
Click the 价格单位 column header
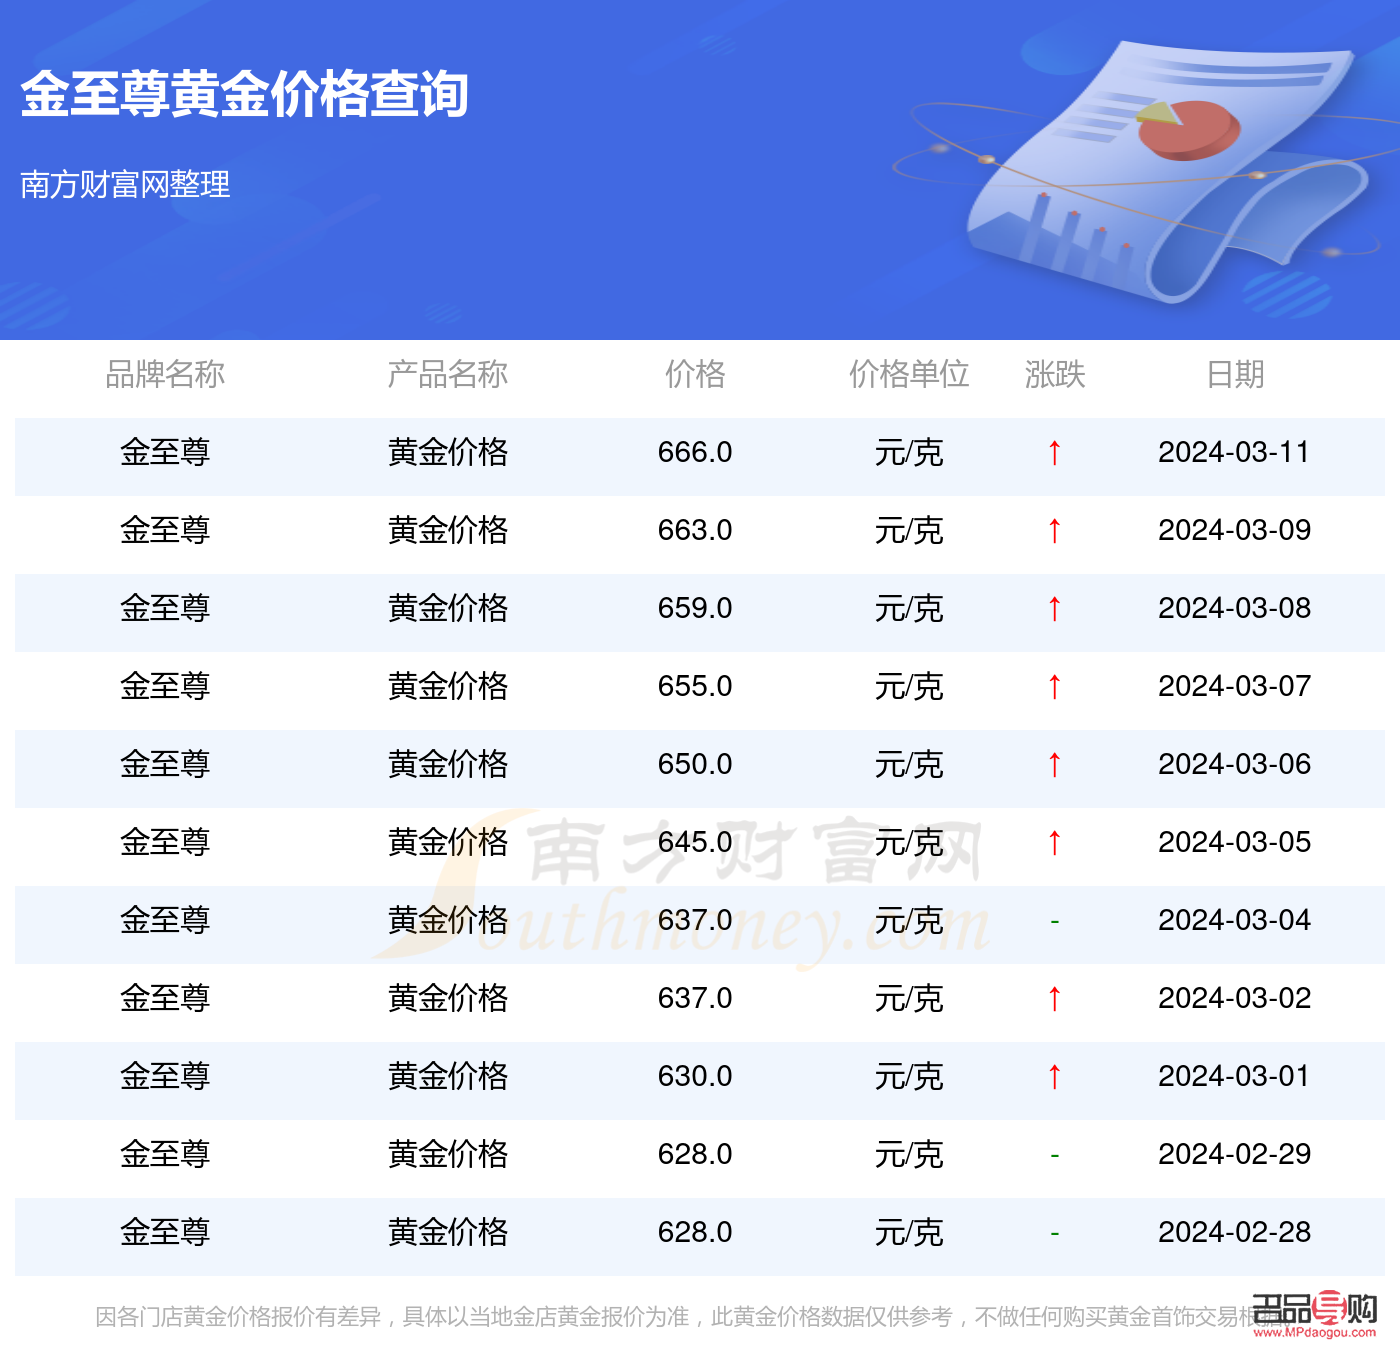click(909, 374)
